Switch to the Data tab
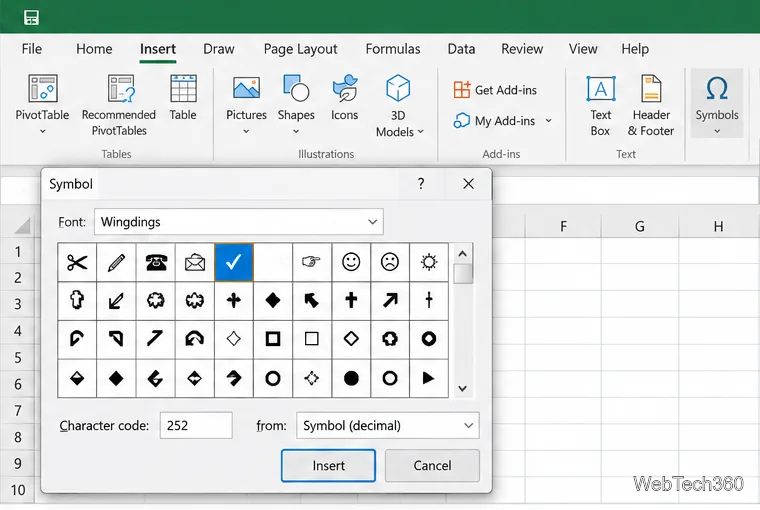 (461, 49)
